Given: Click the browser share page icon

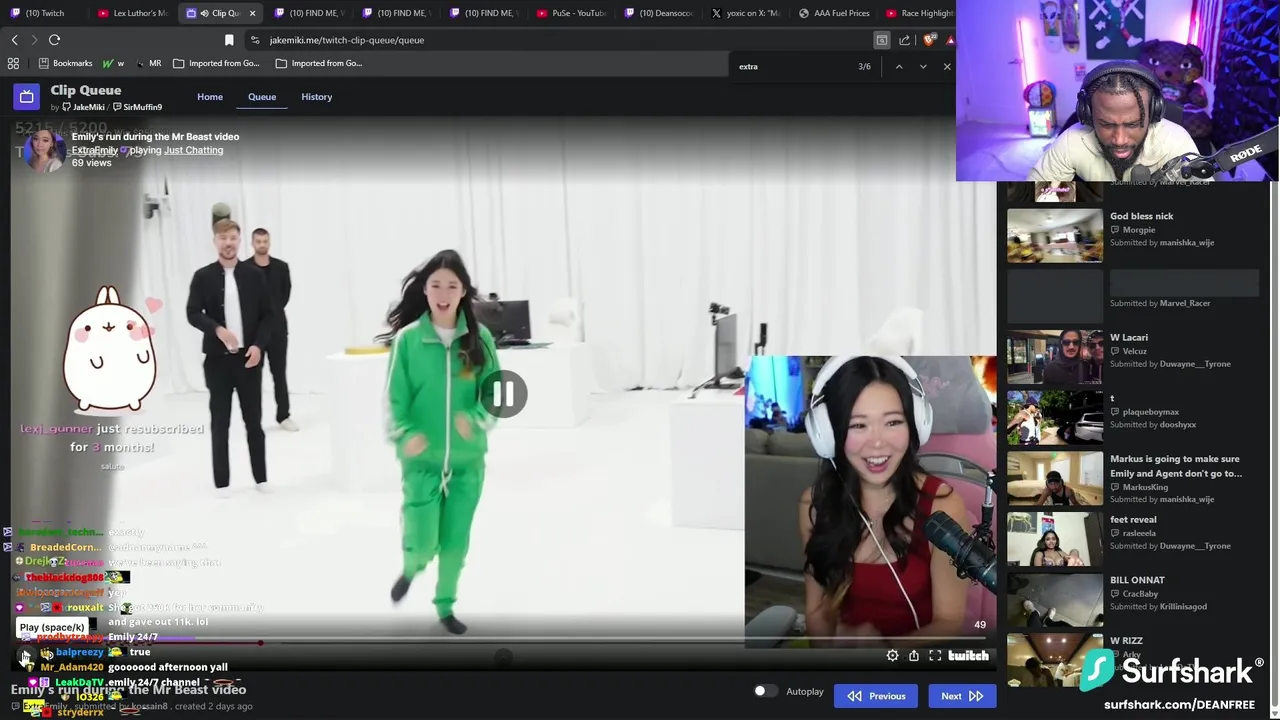Looking at the screenshot, I should pyautogui.click(x=904, y=40).
